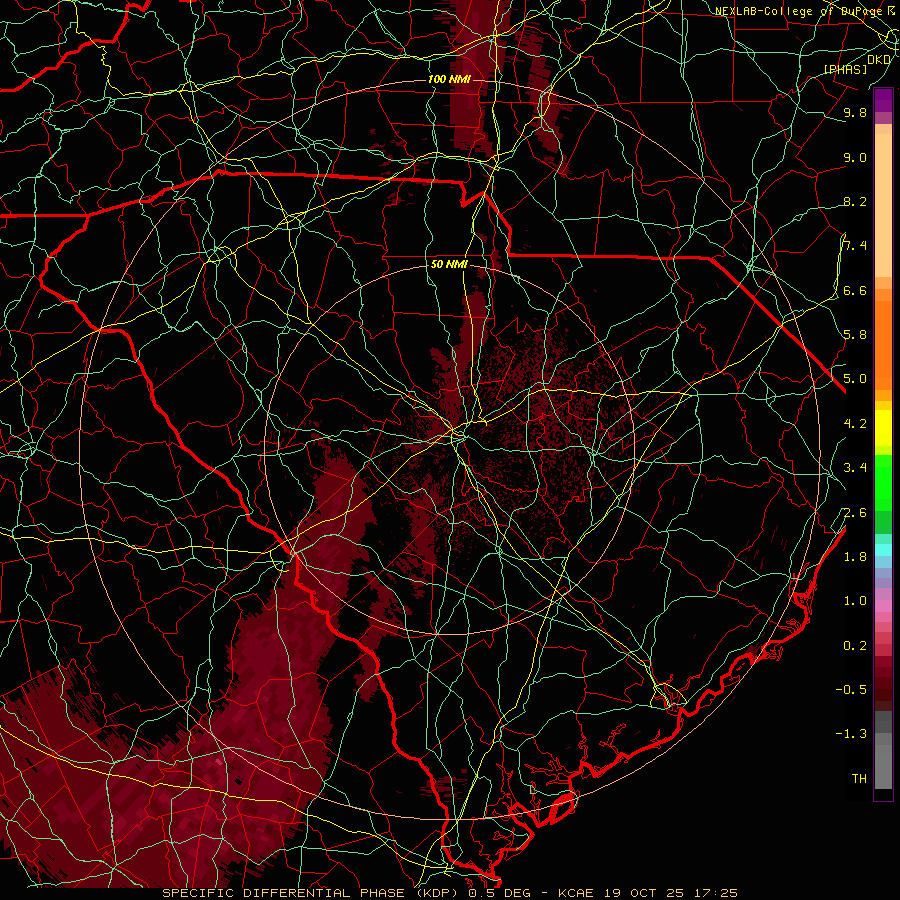Click the -0.5 value on the color scale
900x900 pixels.
[851, 690]
